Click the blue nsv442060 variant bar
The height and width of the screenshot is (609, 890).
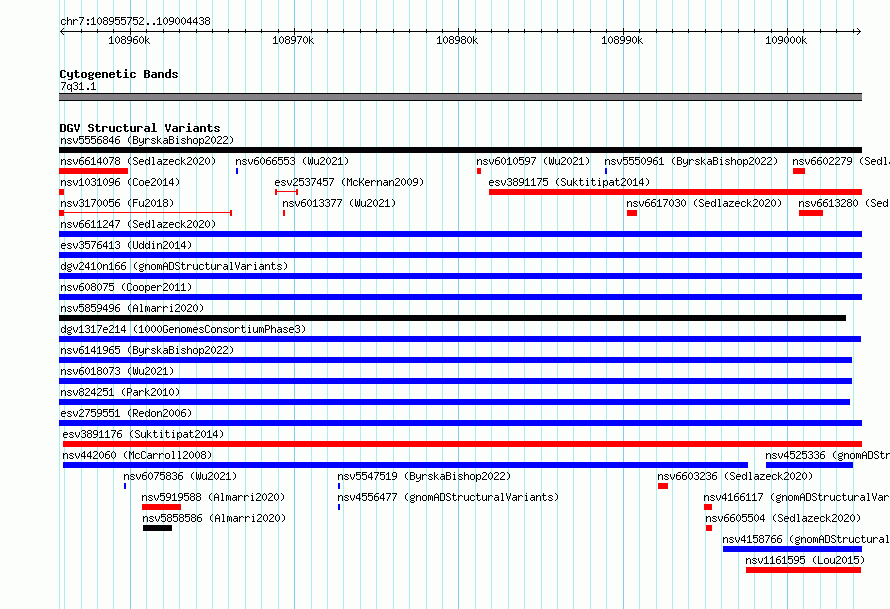[405, 465]
